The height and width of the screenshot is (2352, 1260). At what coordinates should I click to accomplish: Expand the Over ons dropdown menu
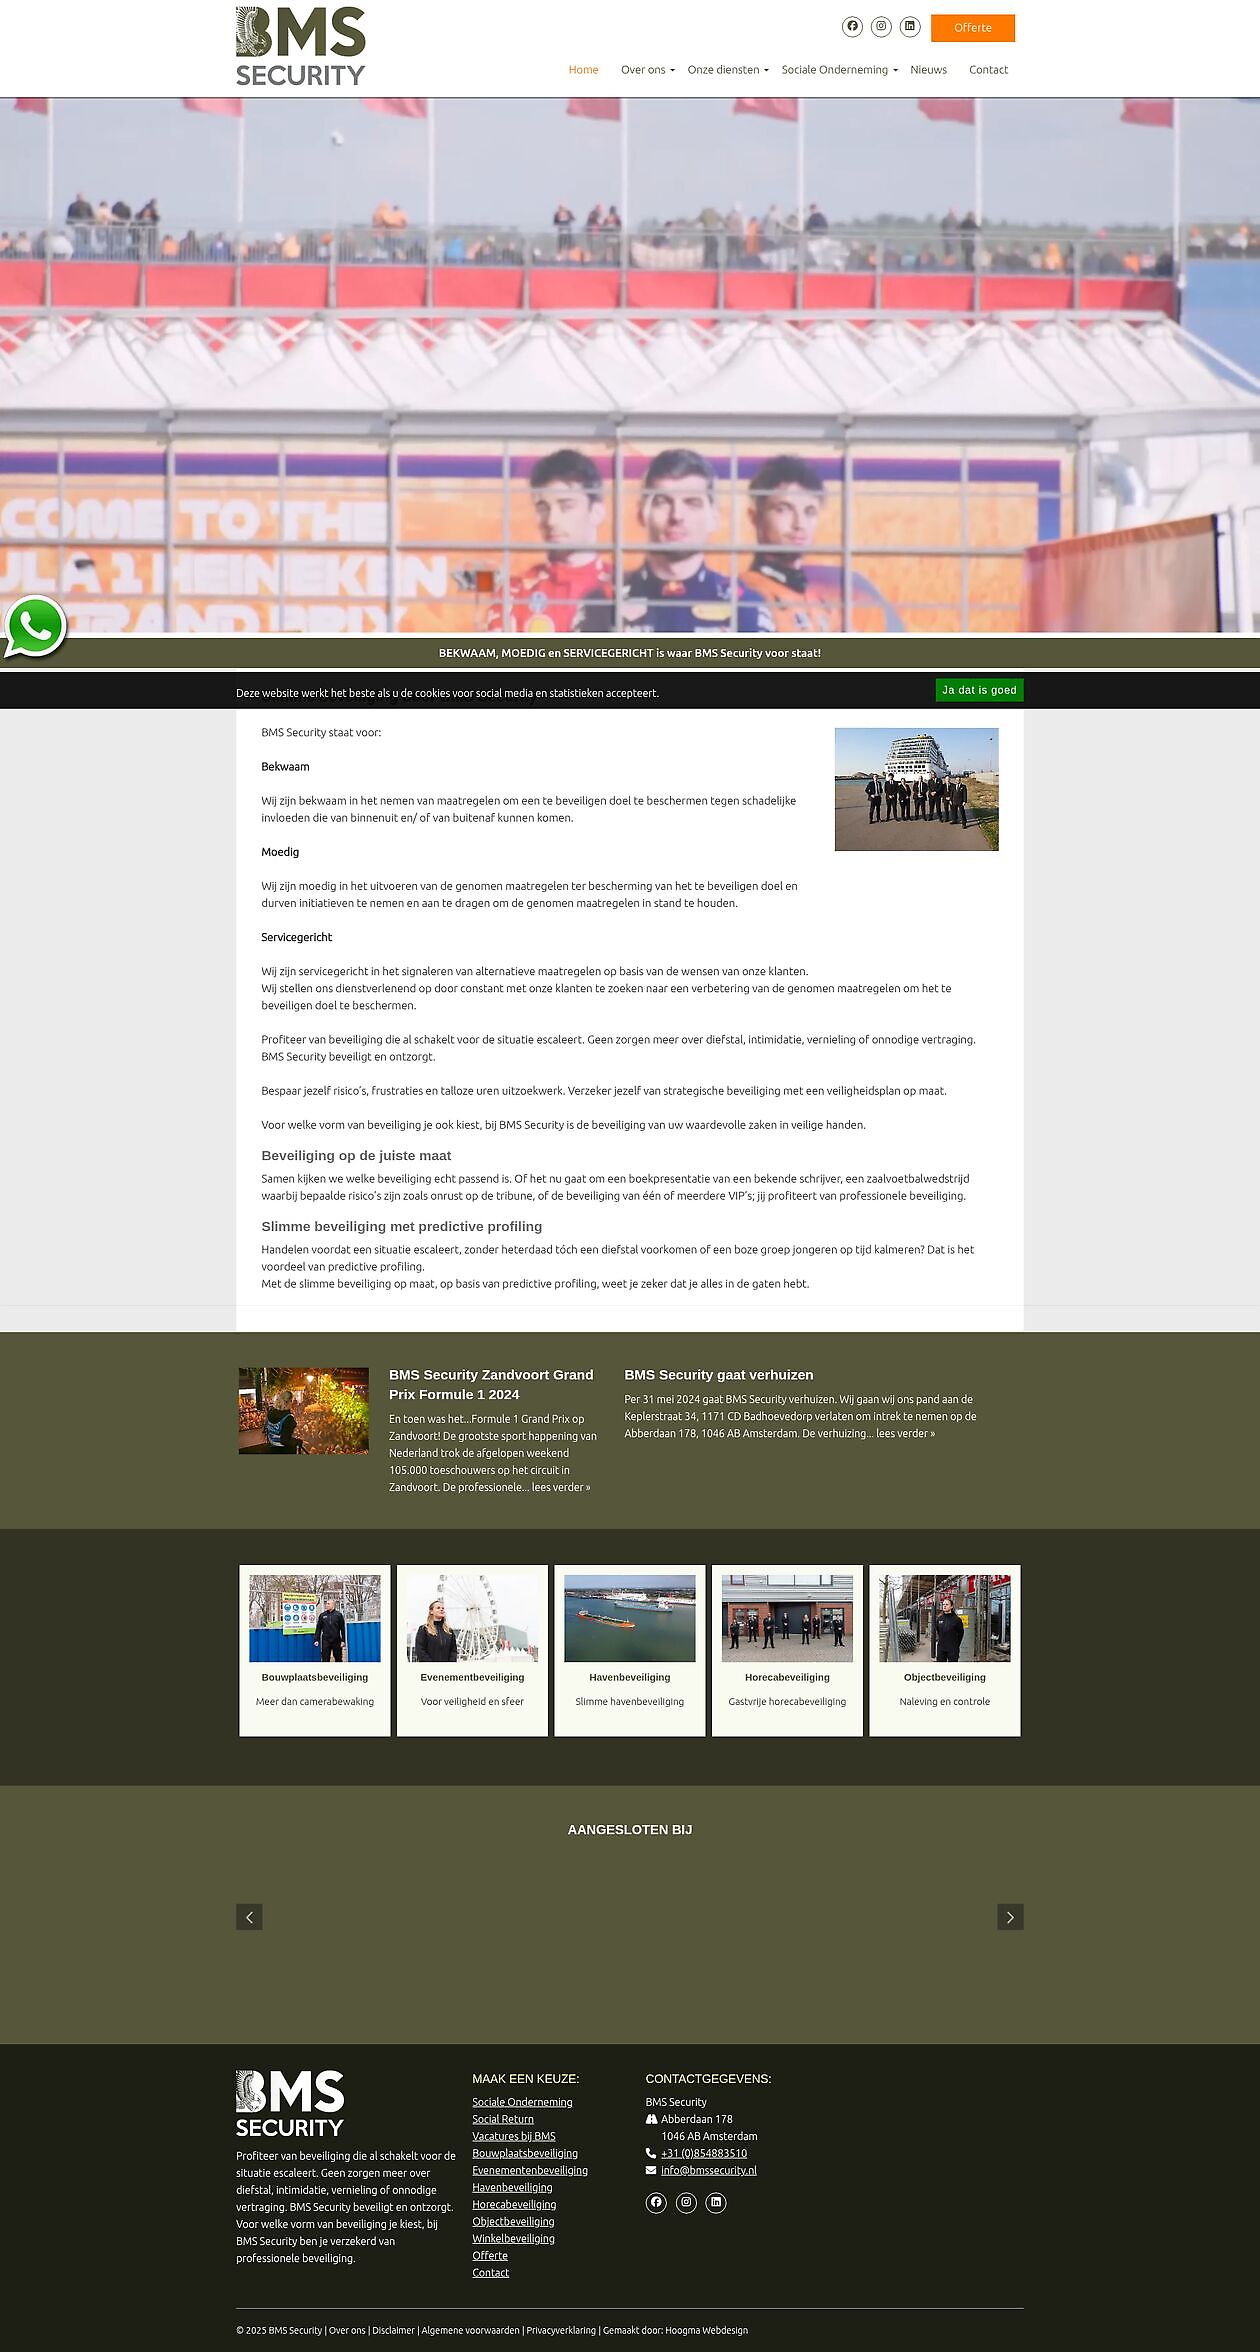tap(647, 70)
